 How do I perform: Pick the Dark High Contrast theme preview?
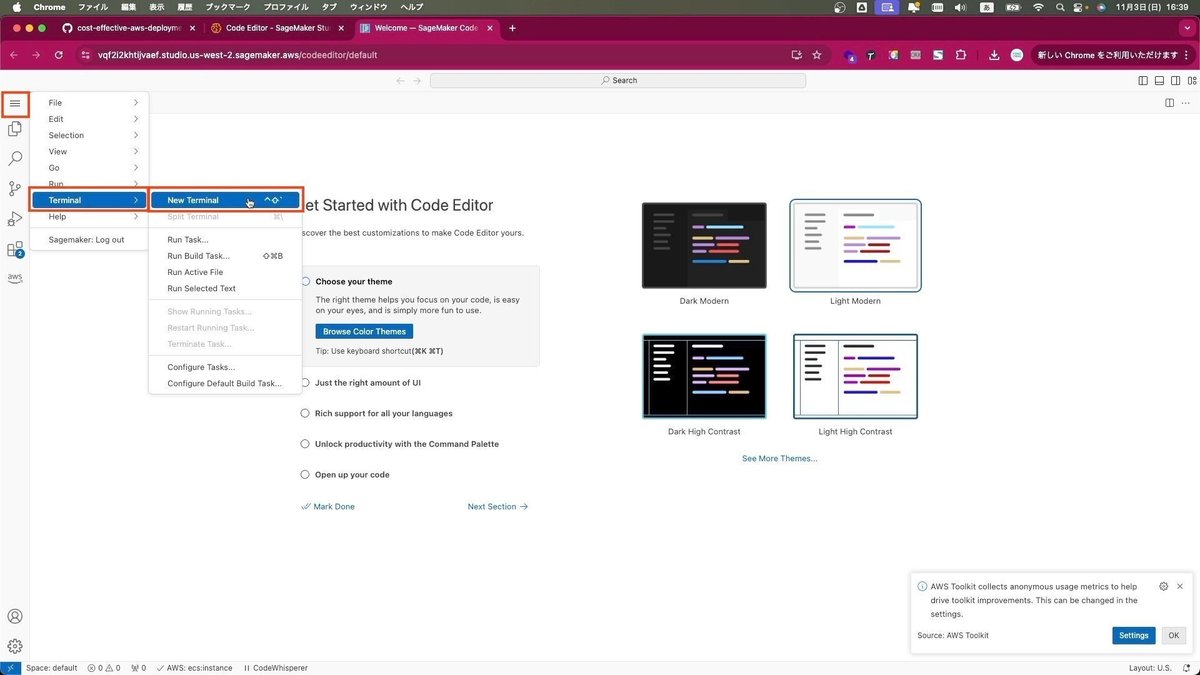(704, 376)
